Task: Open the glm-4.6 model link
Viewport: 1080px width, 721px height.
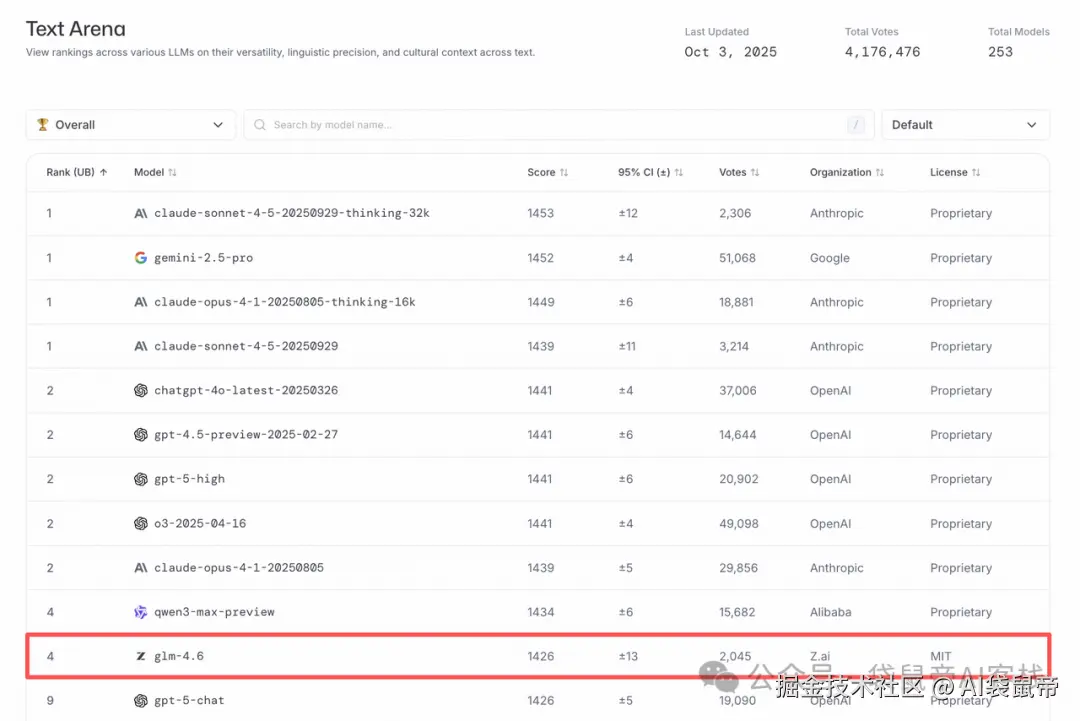Action: [x=178, y=656]
